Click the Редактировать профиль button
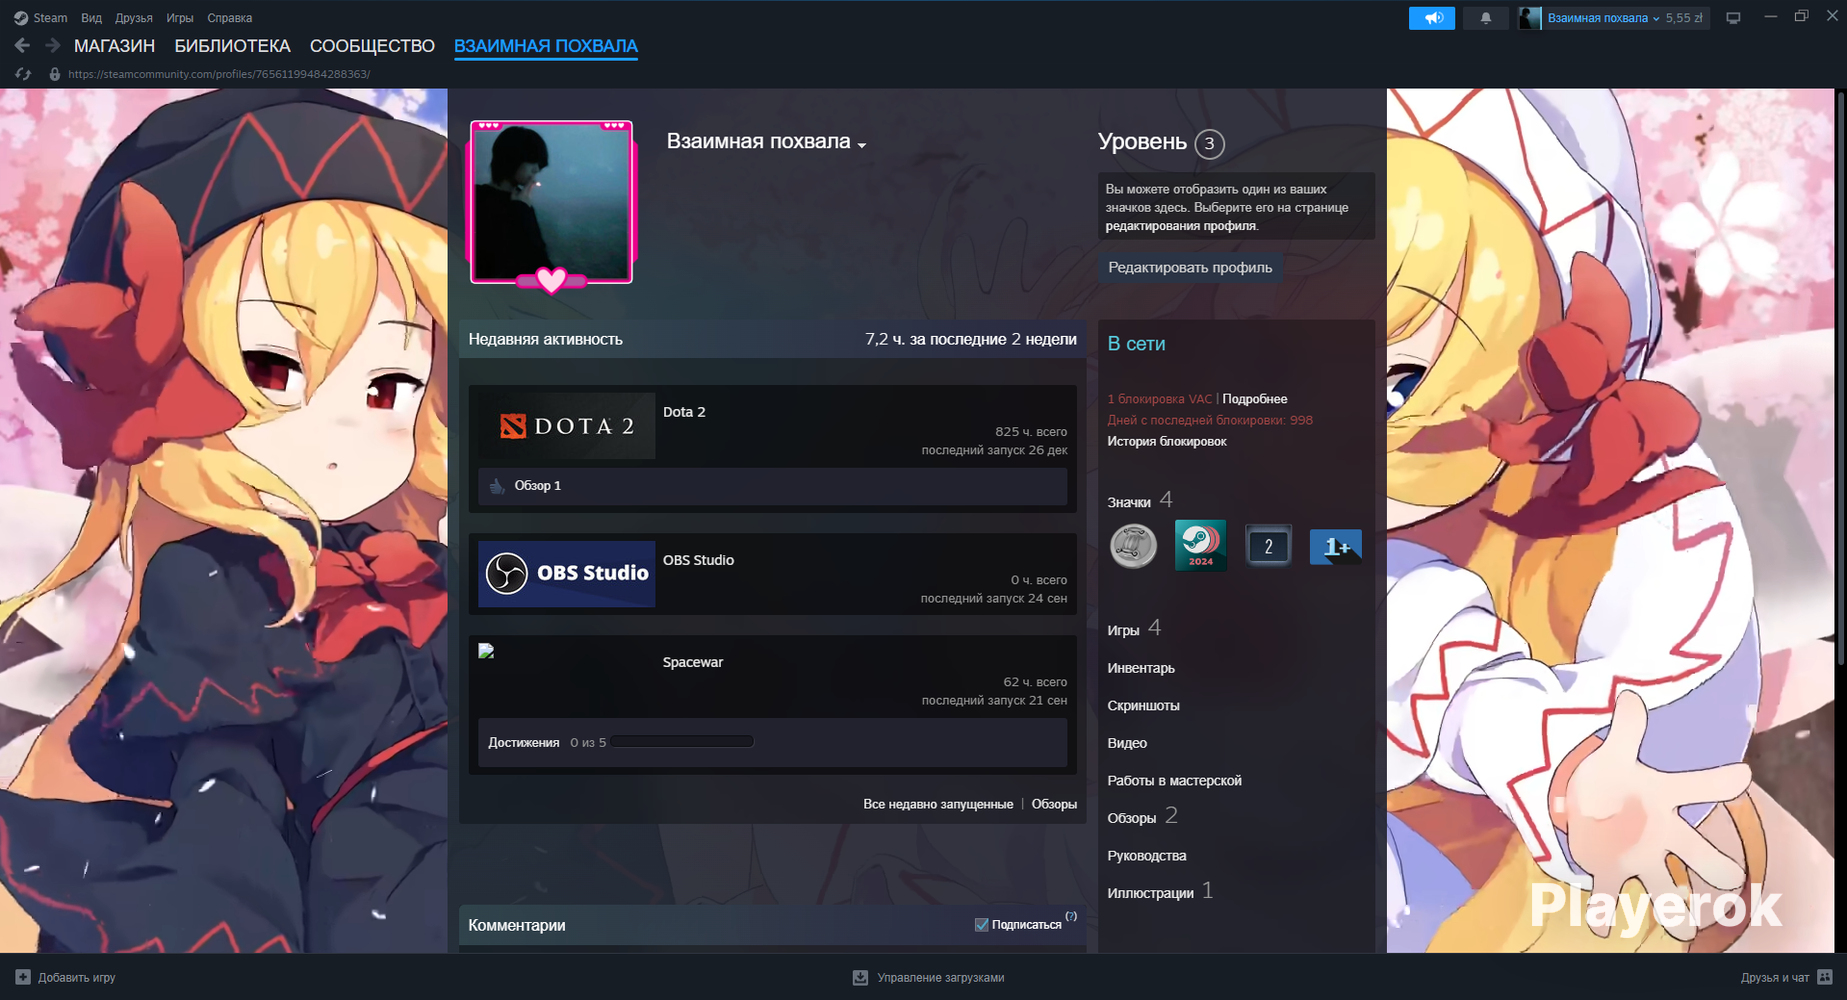The width and height of the screenshot is (1847, 1000). [1190, 267]
